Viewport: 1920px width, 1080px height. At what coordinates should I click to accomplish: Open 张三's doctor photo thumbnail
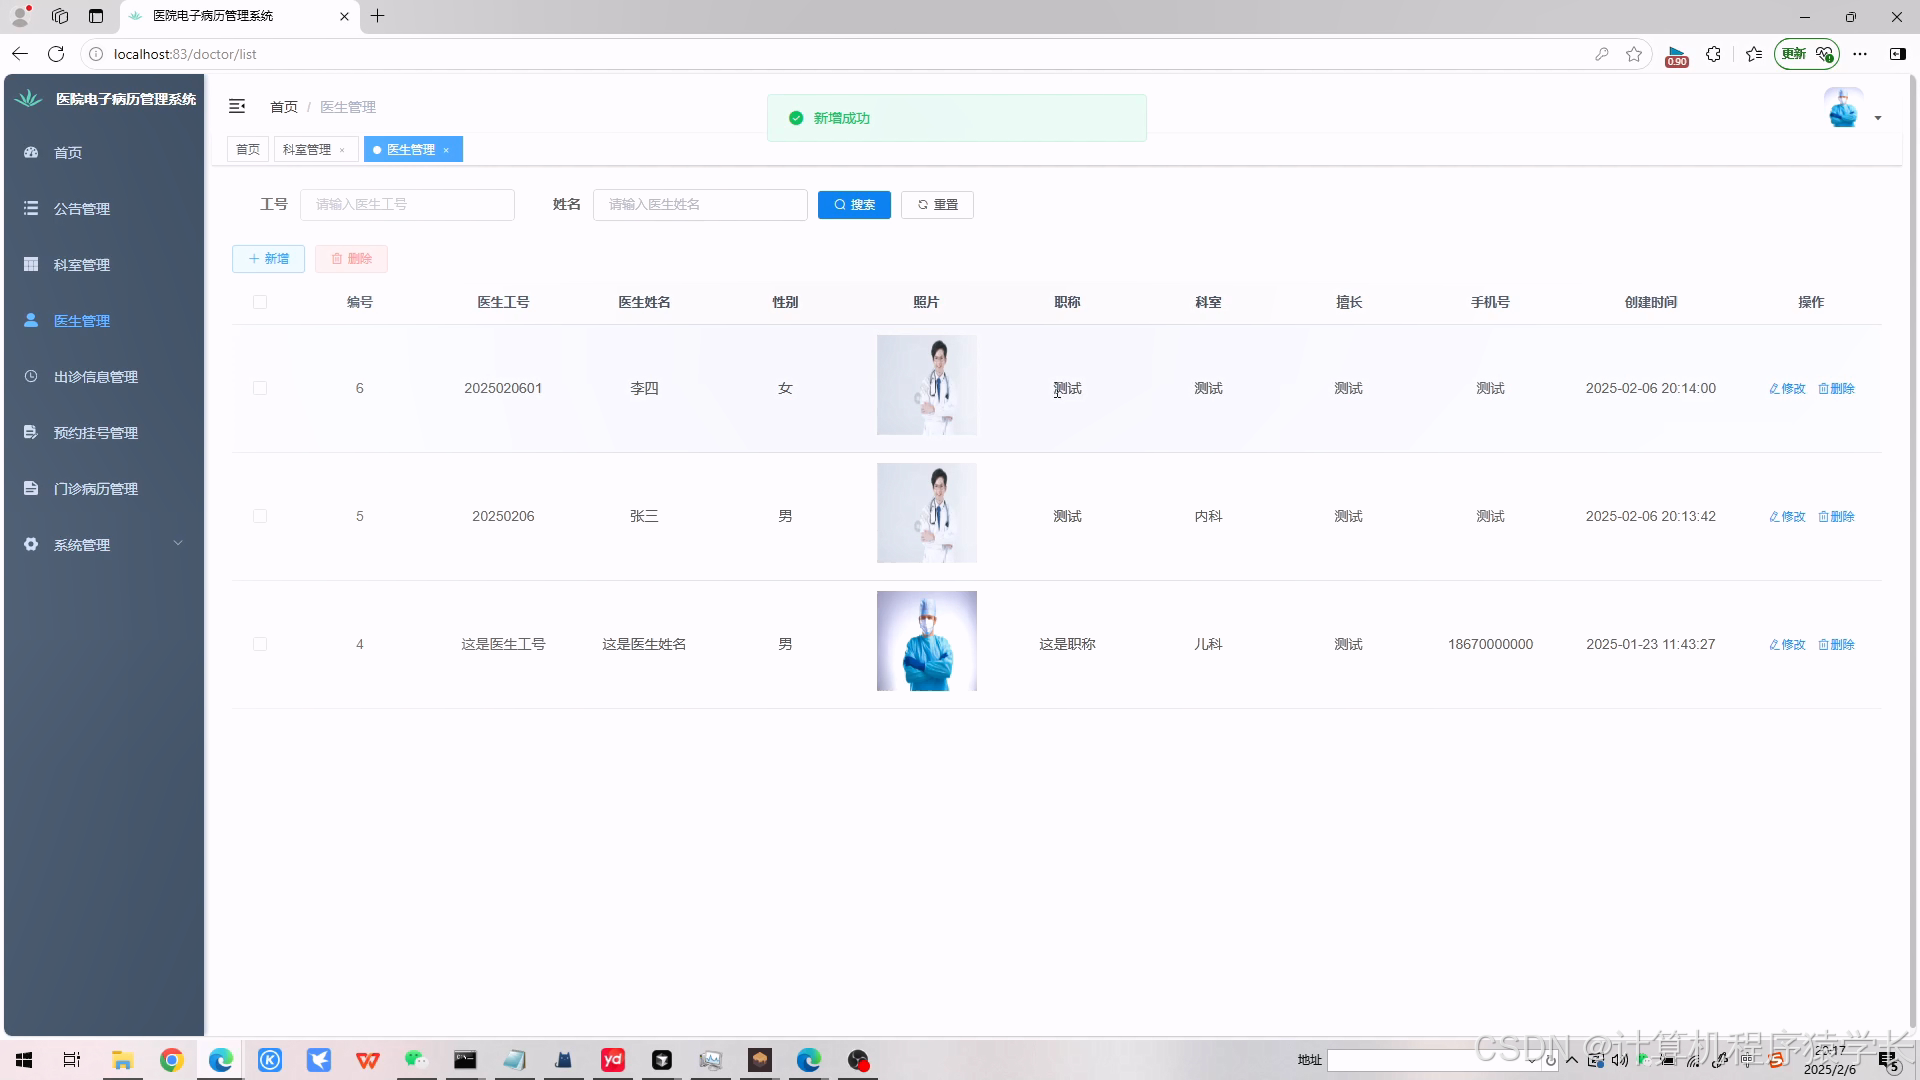click(x=927, y=513)
